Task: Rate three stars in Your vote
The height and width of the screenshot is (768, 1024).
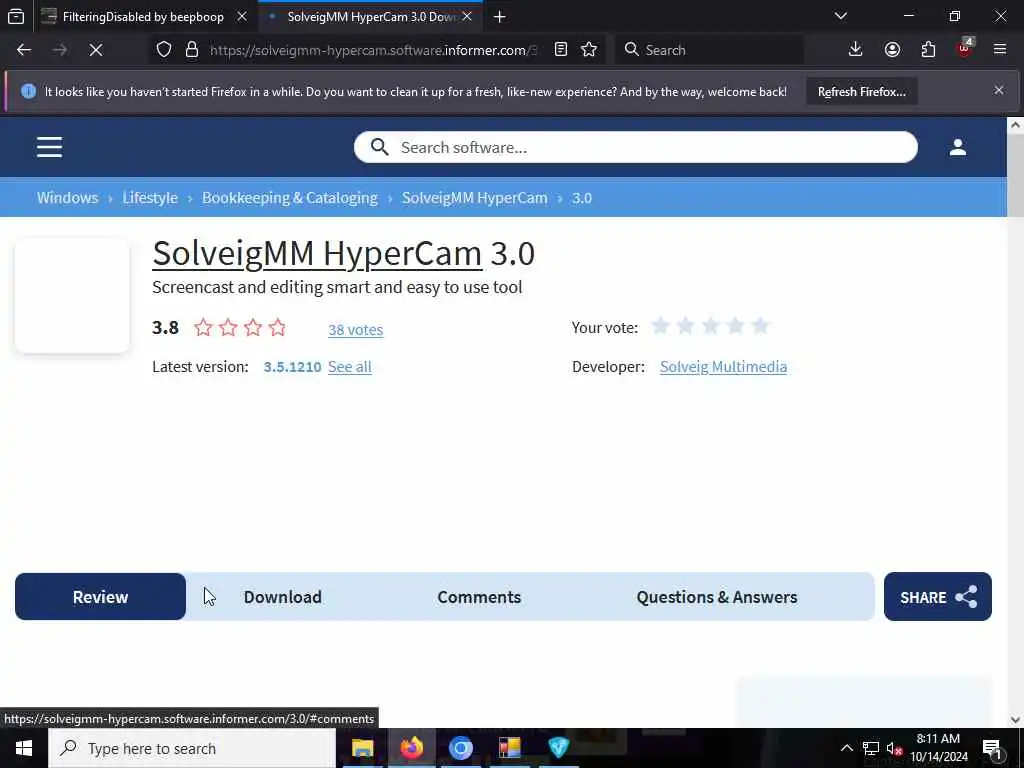Action: pos(711,325)
